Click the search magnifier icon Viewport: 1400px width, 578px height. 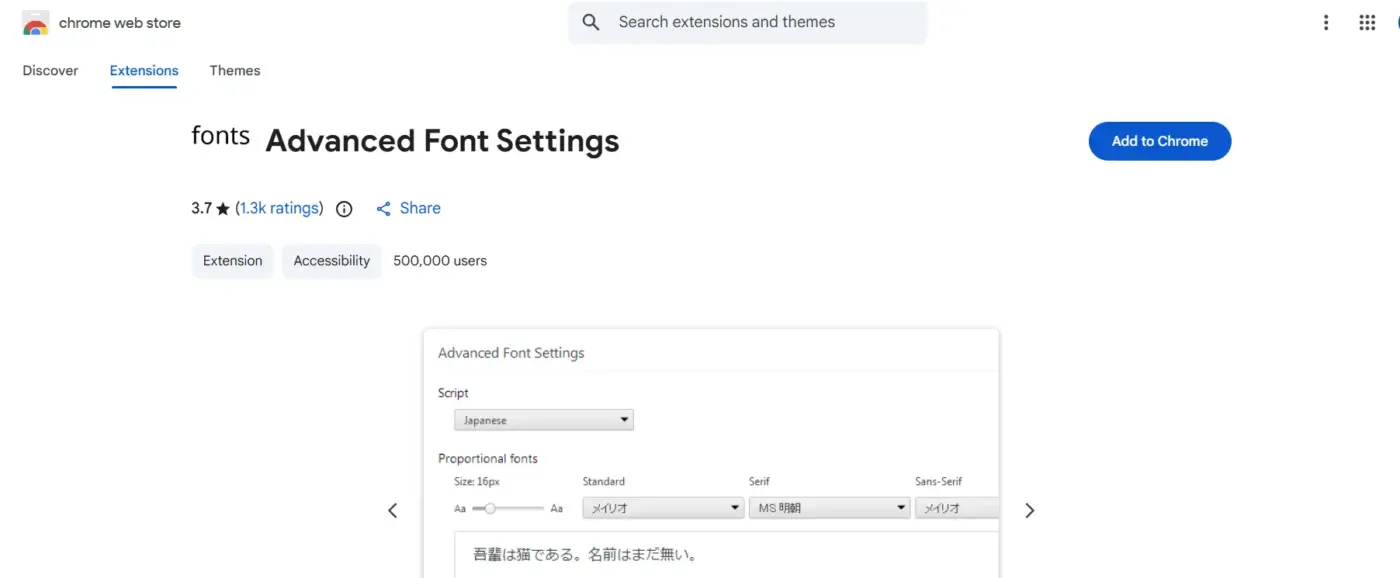click(x=591, y=22)
